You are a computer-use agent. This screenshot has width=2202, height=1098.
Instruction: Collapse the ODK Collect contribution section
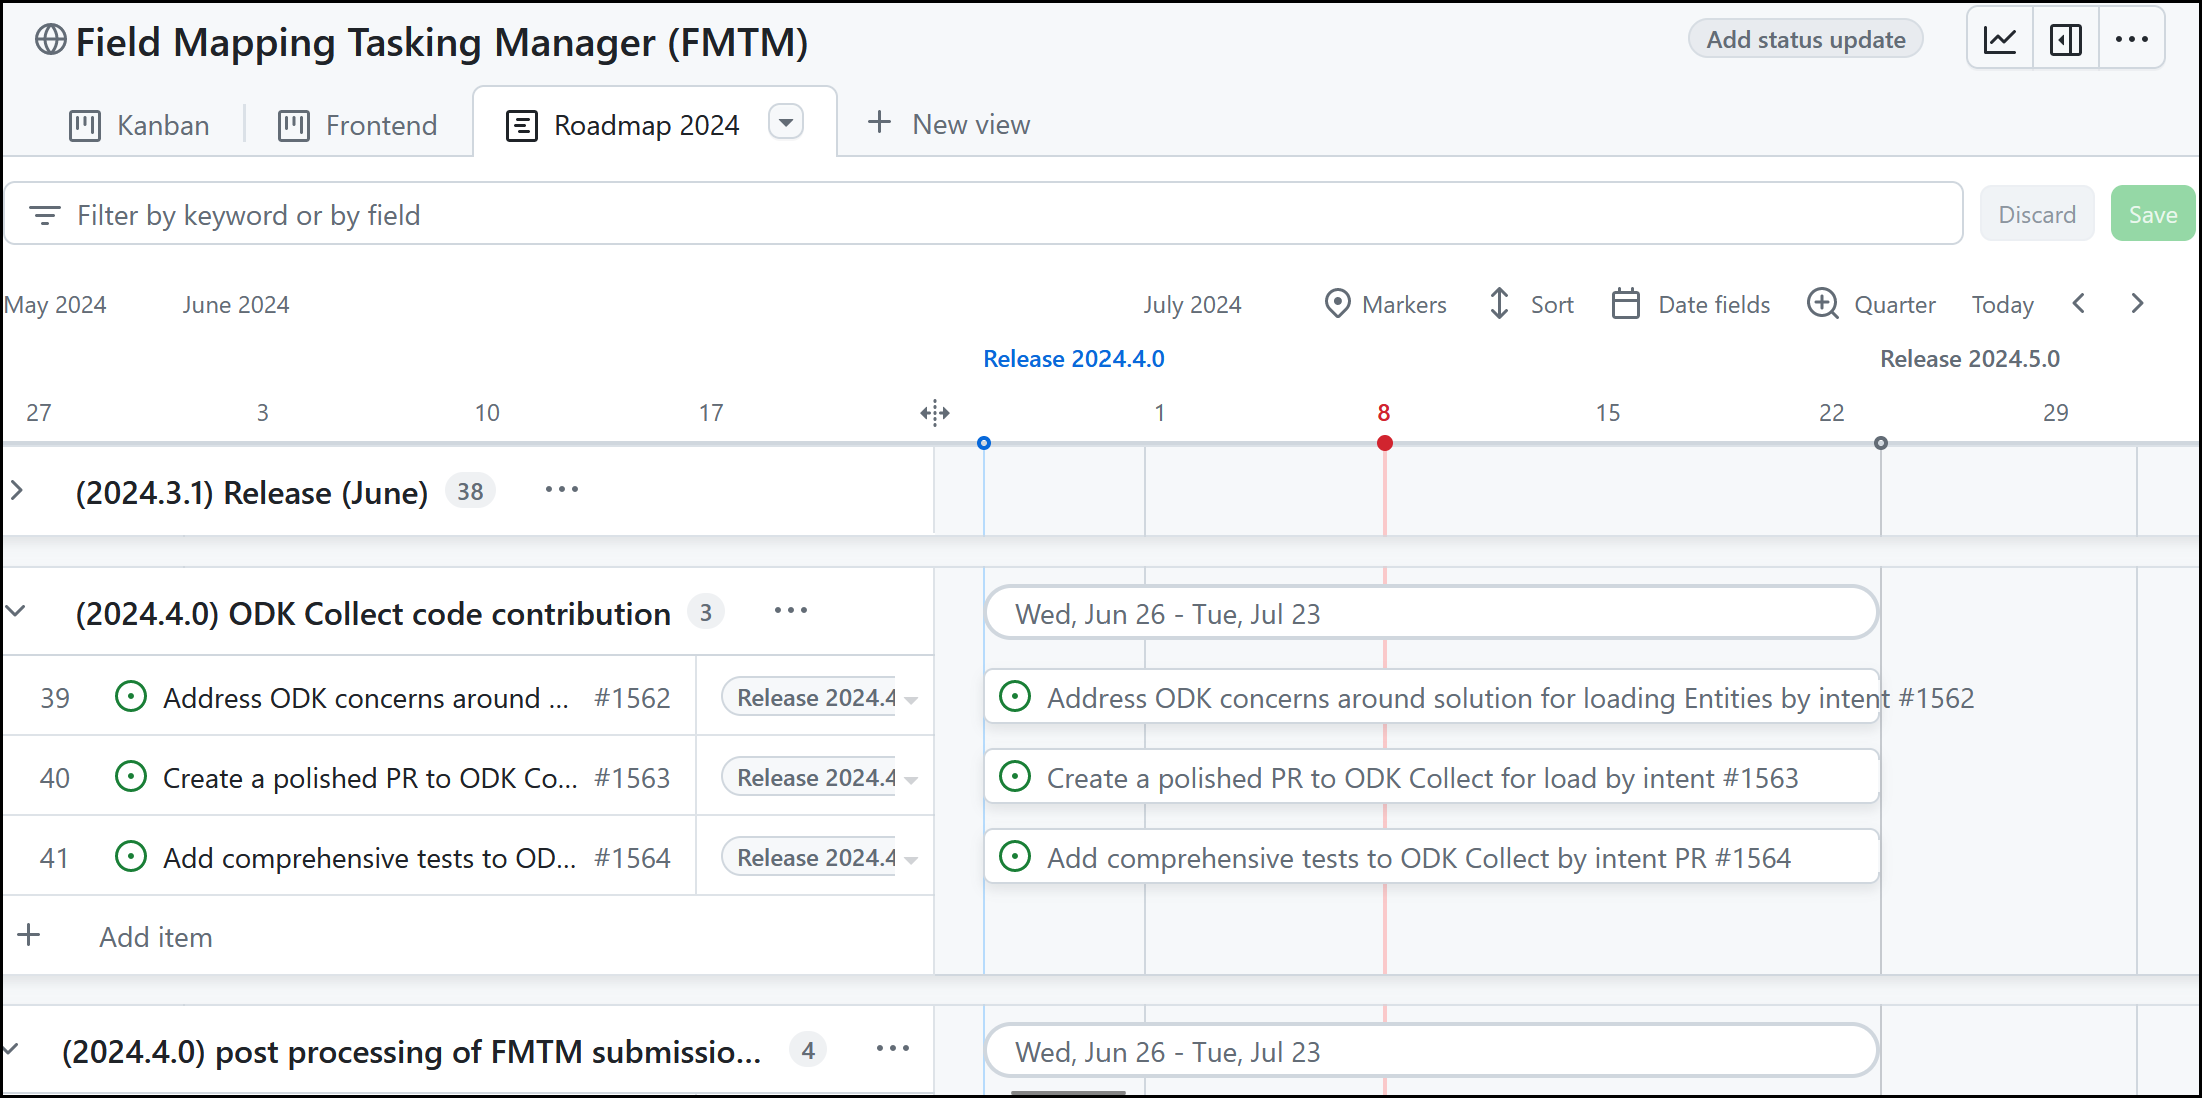(x=20, y=611)
